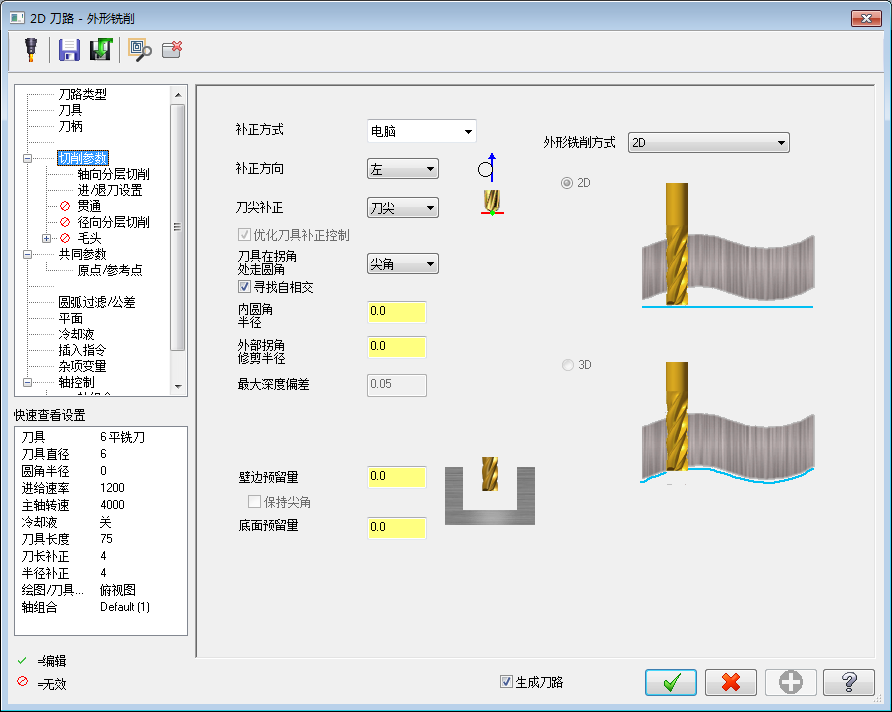Click tree scrollbar down arrow
Image resolution: width=892 pixels, height=712 pixels.
(178, 386)
